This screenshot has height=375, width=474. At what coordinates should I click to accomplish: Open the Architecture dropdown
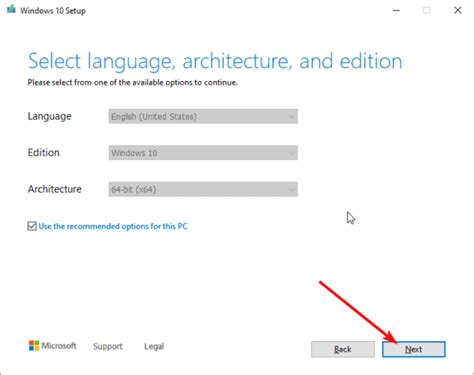[x=203, y=189]
